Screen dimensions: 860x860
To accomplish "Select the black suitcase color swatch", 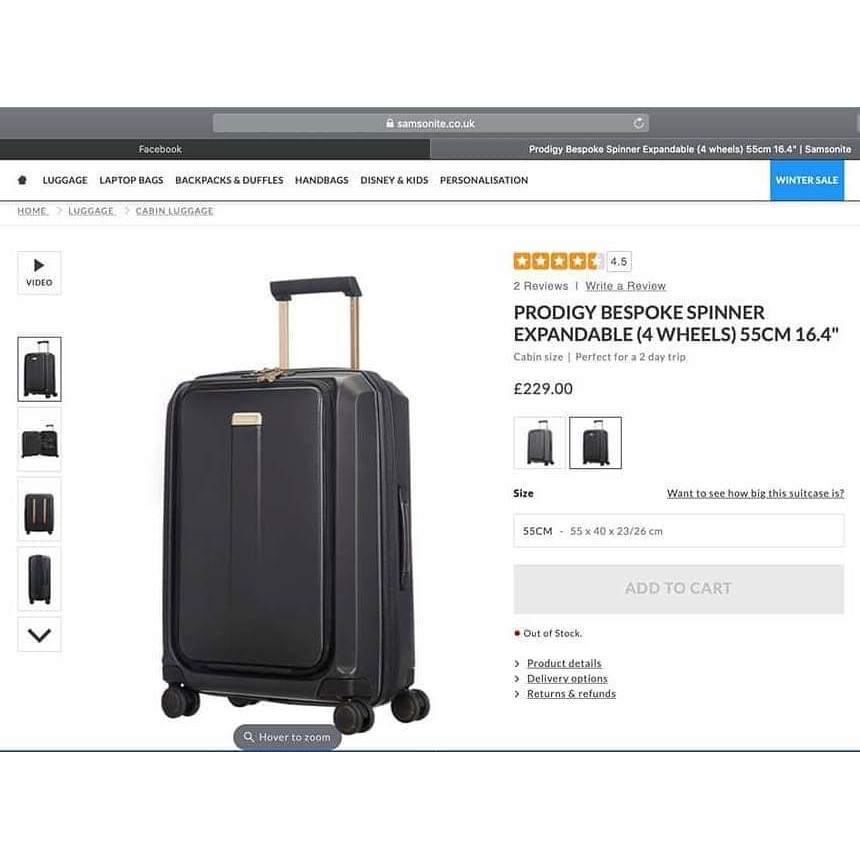I will coord(595,443).
